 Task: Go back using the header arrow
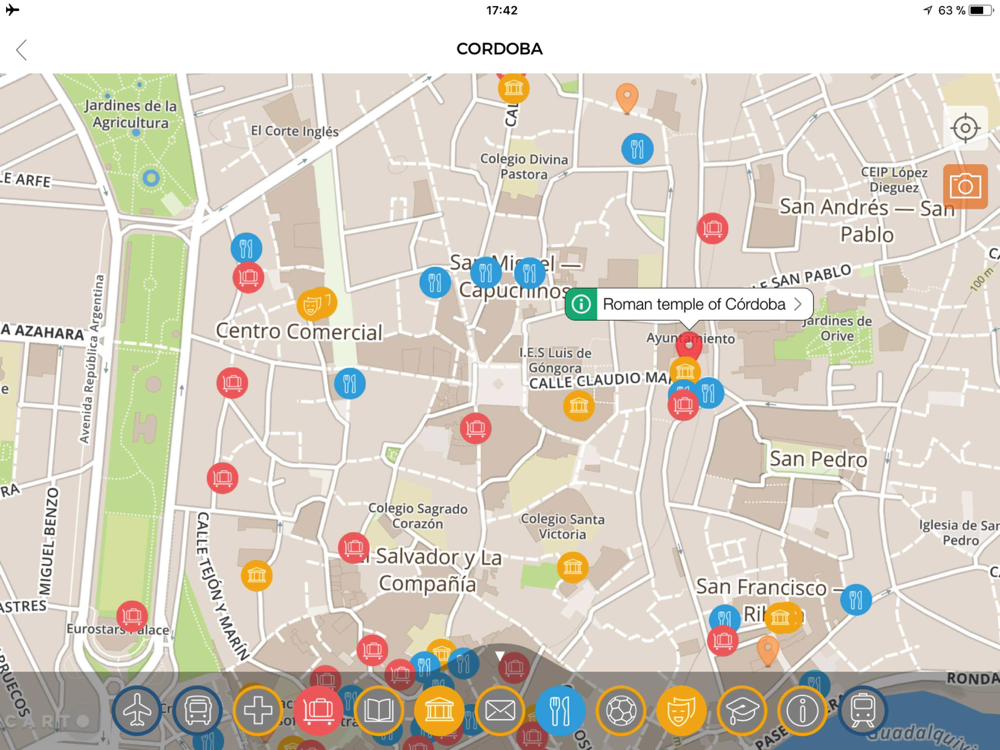click(22, 49)
